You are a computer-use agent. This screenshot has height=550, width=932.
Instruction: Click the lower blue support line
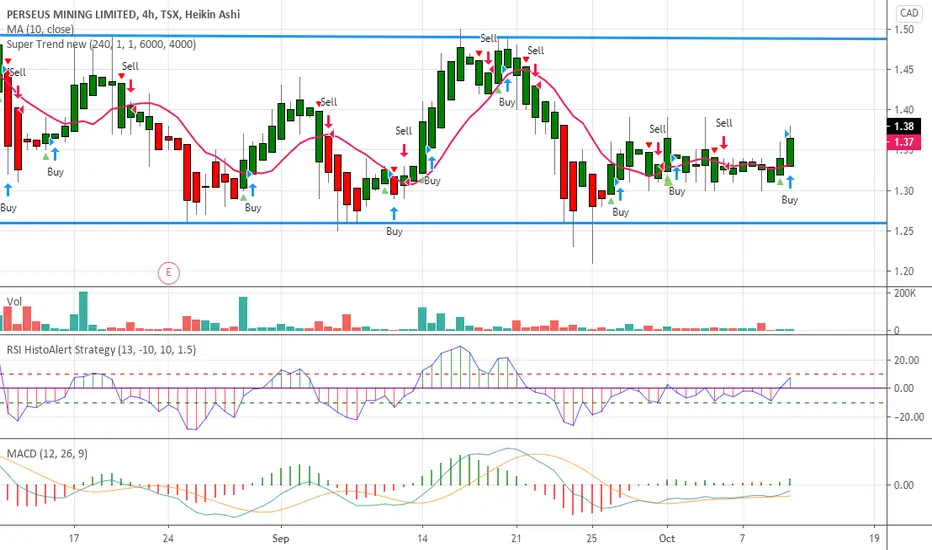[x=443, y=224]
